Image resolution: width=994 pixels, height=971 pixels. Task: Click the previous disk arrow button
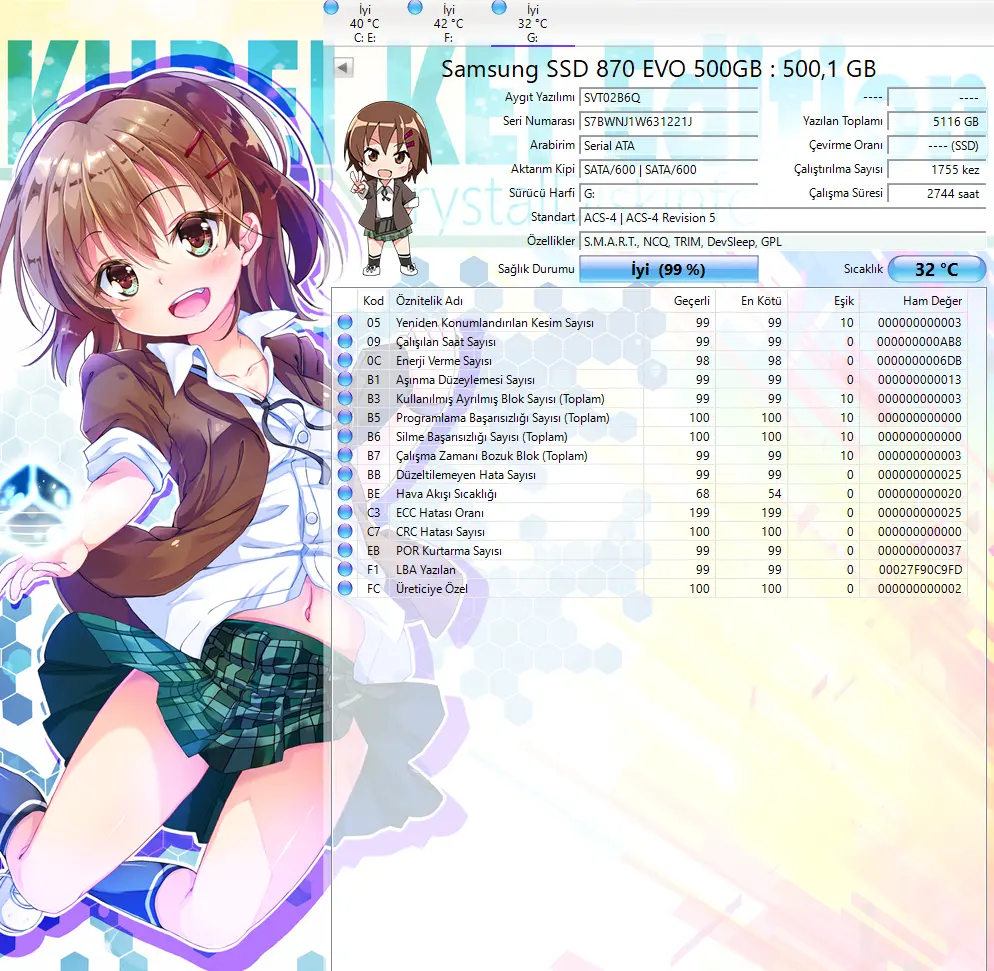pos(344,67)
